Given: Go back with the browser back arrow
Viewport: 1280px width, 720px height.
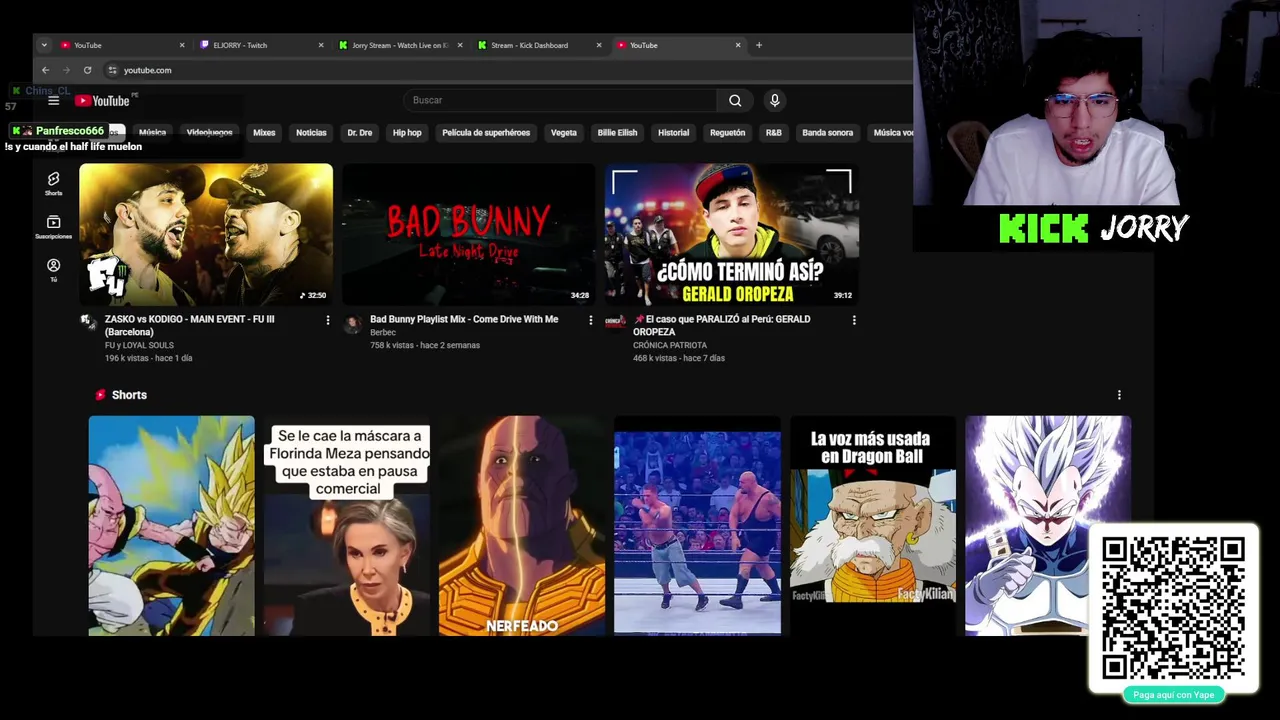Looking at the screenshot, I should coord(45,70).
